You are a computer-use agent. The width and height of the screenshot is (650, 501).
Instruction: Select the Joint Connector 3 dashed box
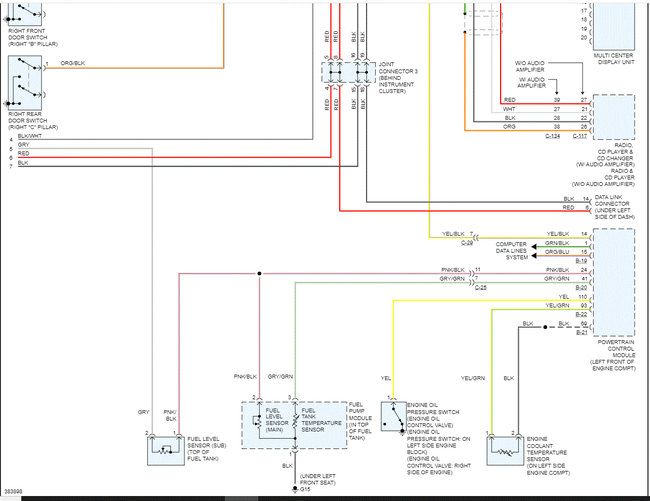pyautogui.click(x=348, y=73)
